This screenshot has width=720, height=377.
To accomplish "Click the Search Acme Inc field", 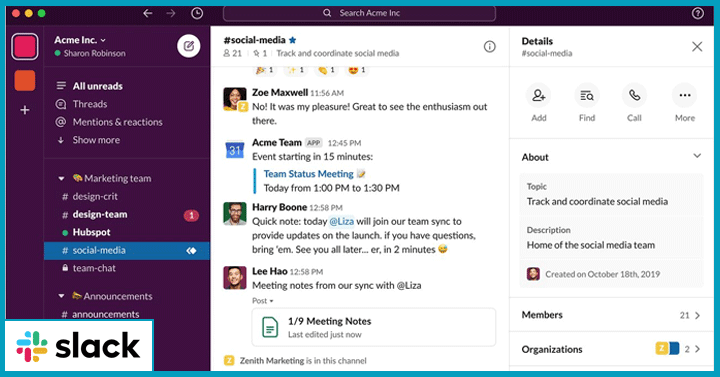I will (359, 13).
